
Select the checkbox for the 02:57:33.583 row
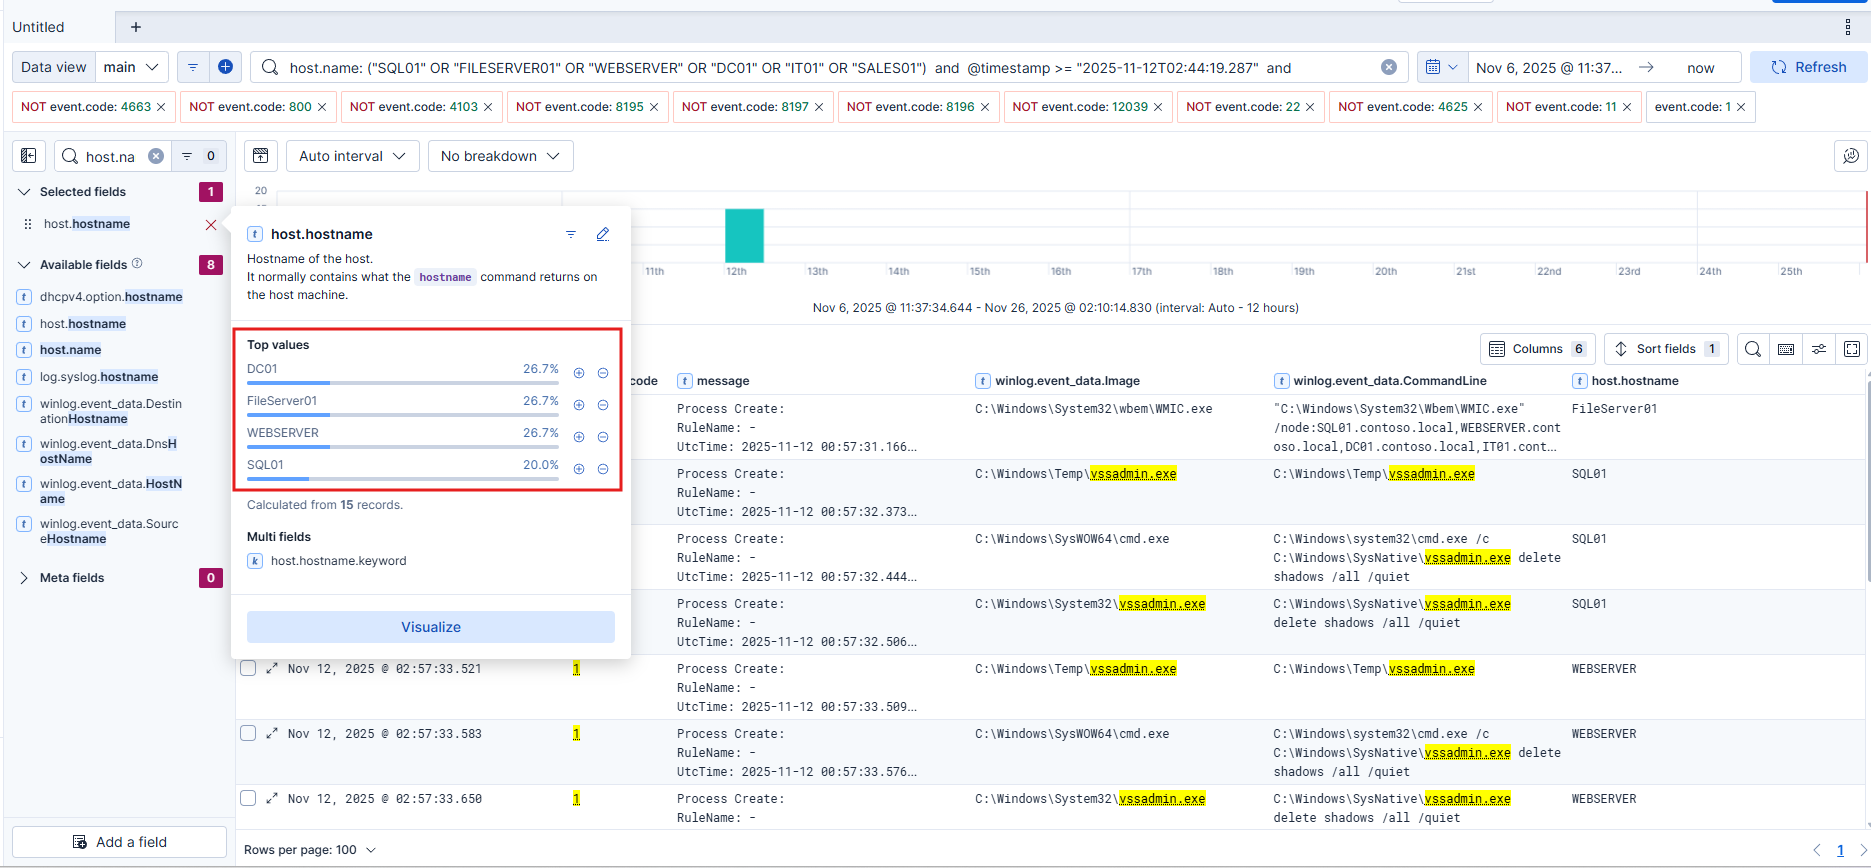[248, 734]
